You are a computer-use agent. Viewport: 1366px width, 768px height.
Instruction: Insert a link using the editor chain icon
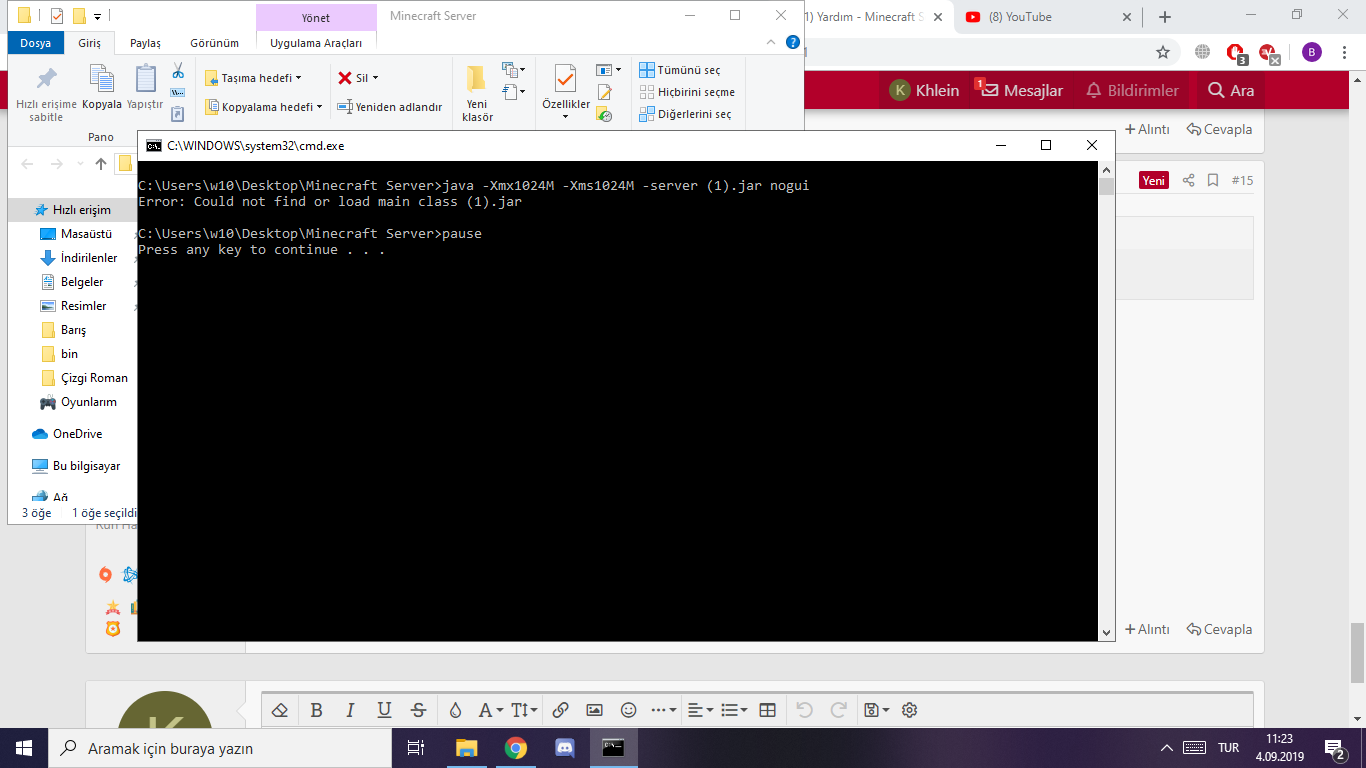[560, 710]
